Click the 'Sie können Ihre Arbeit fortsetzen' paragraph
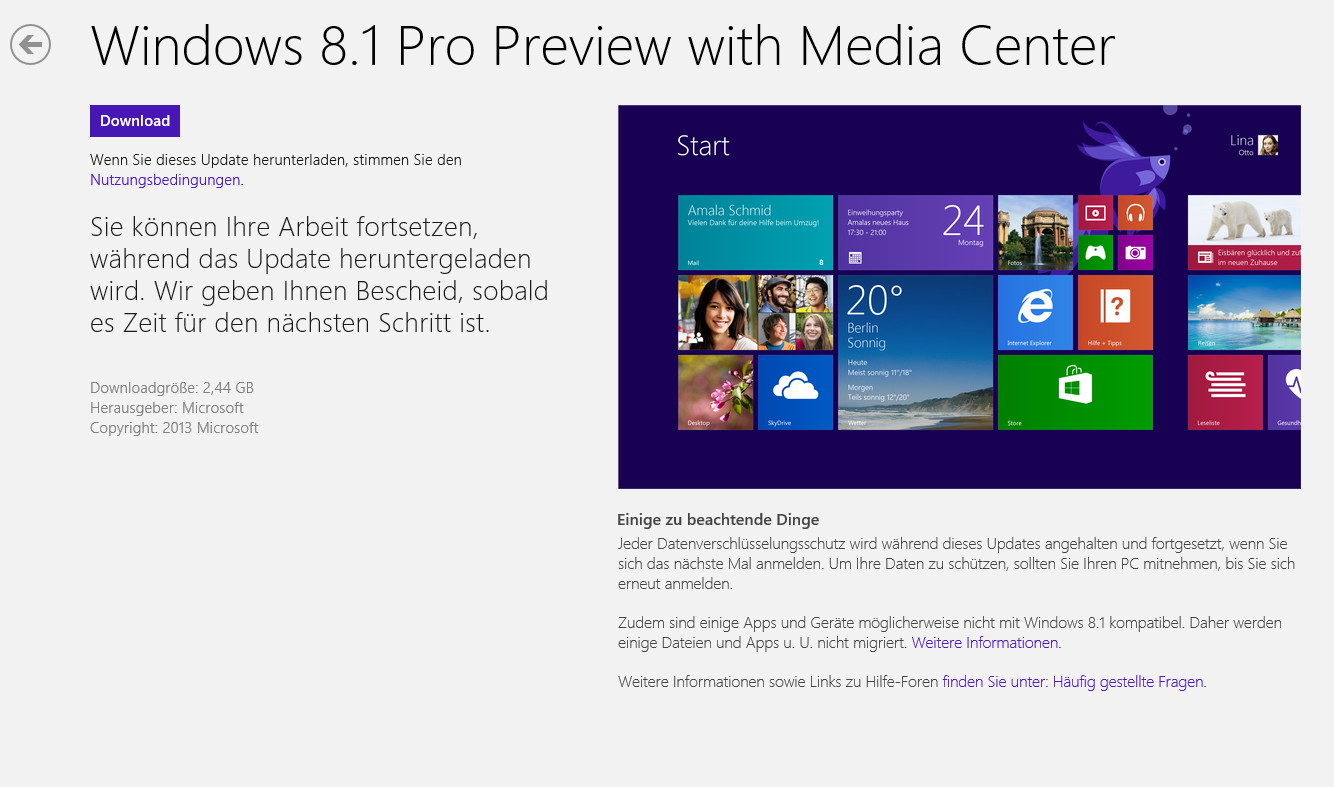 (319, 274)
